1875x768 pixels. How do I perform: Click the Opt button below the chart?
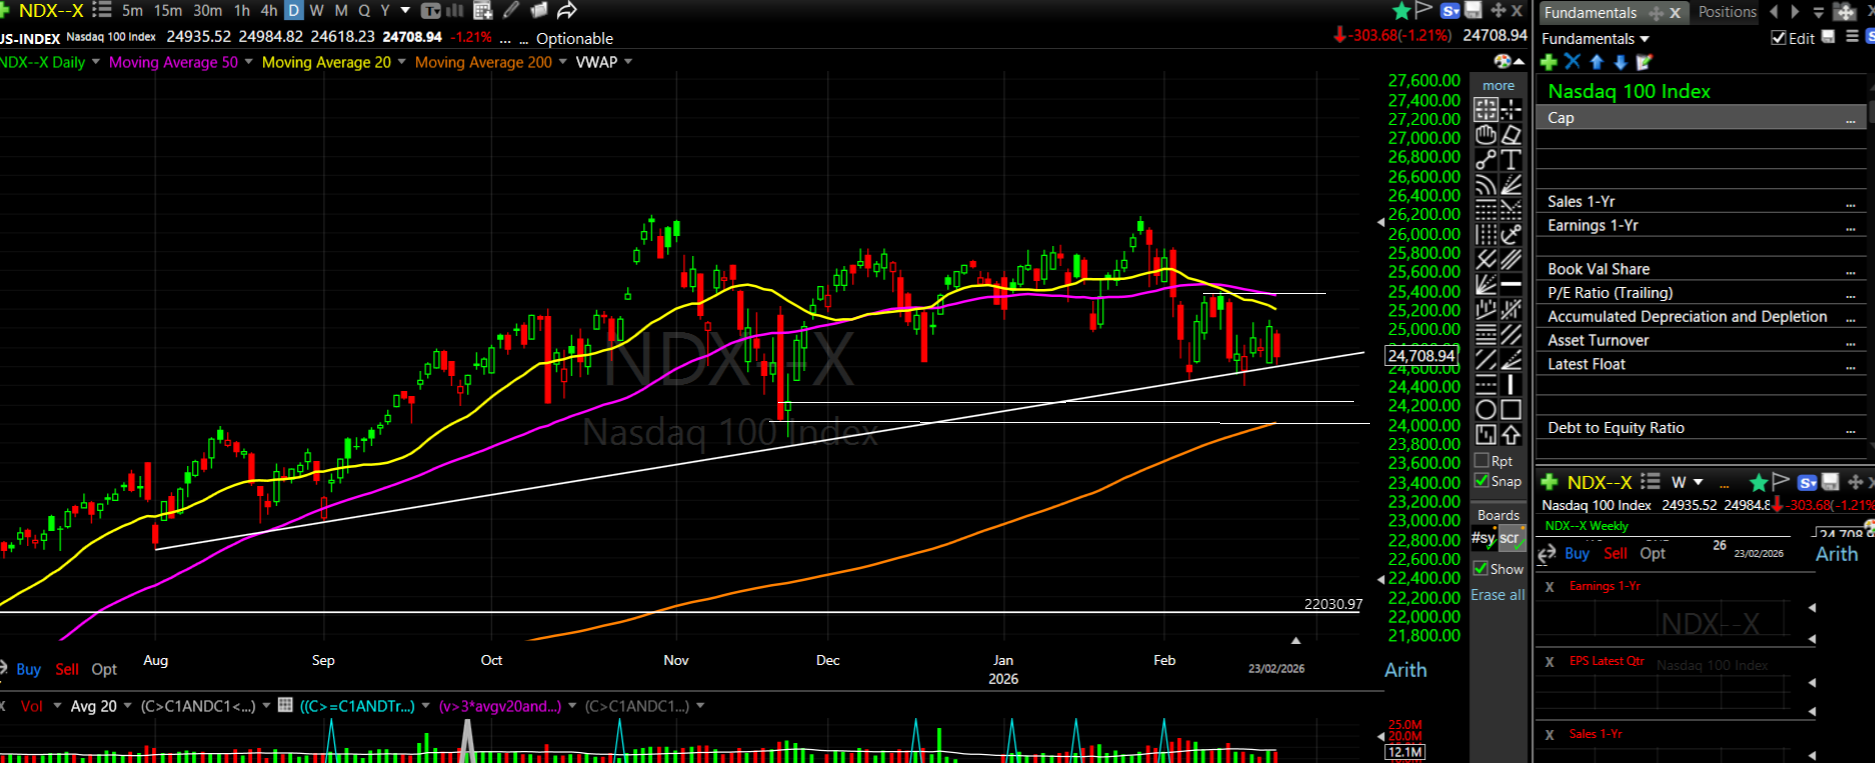[x=104, y=669]
